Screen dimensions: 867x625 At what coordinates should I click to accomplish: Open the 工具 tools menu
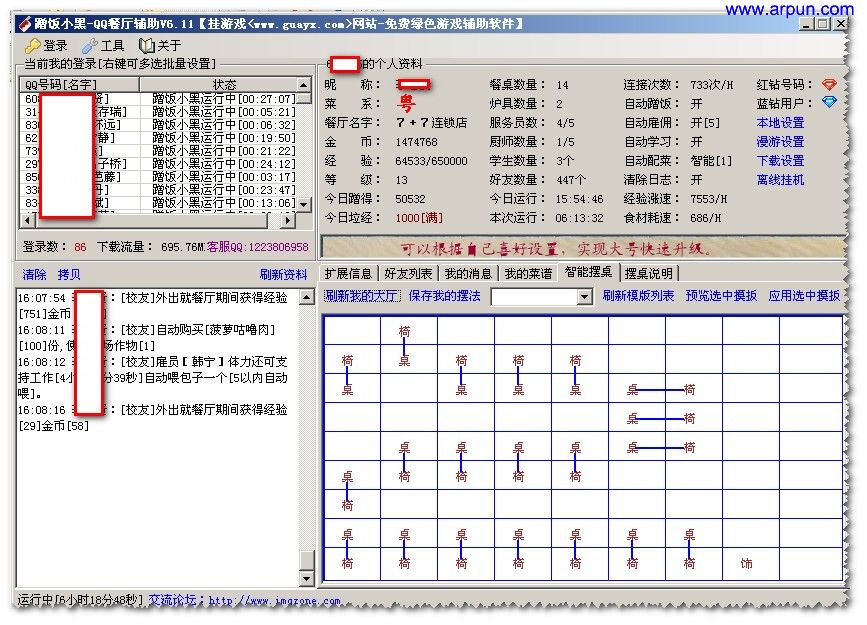pyautogui.click(x=103, y=45)
